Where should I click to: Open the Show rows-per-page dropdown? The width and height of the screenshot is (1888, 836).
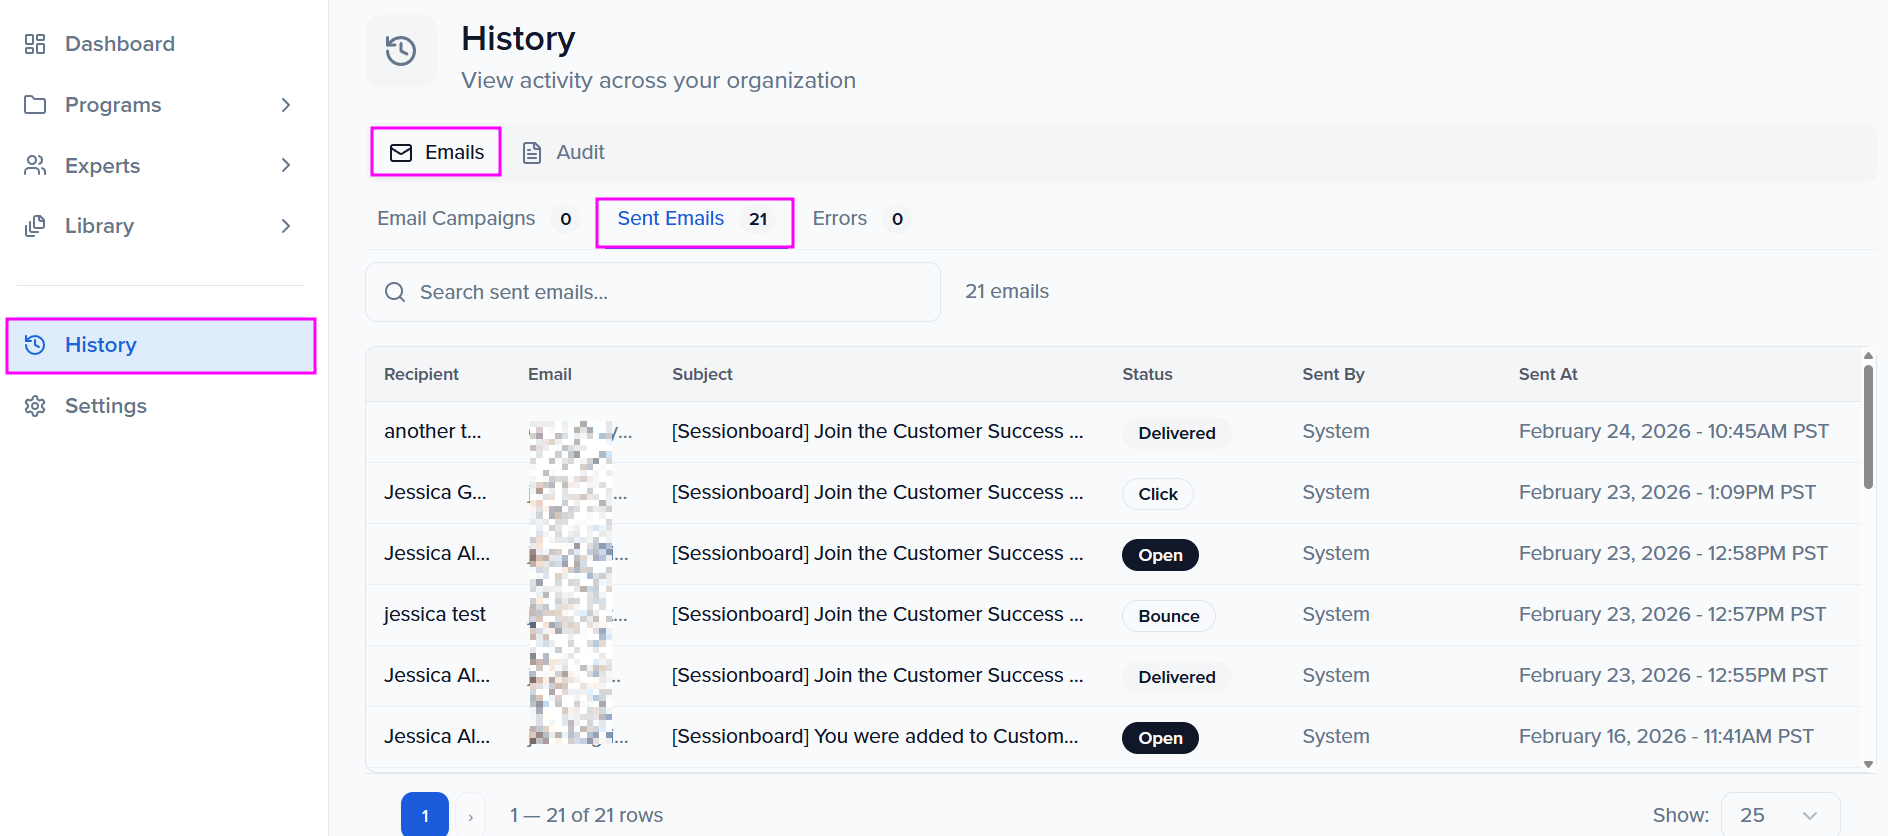coord(1779,815)
